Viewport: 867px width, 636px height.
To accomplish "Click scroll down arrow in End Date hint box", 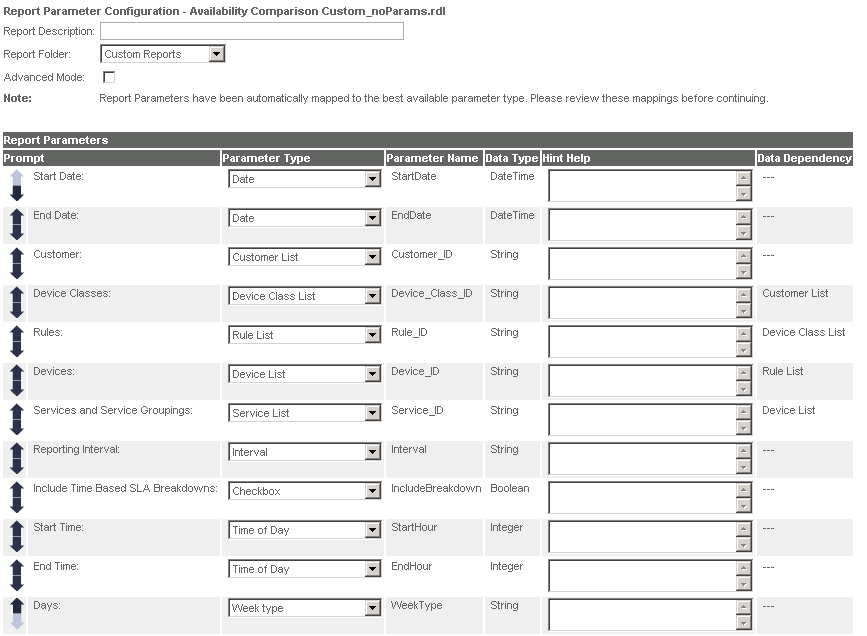I will [x=744, y=233].
